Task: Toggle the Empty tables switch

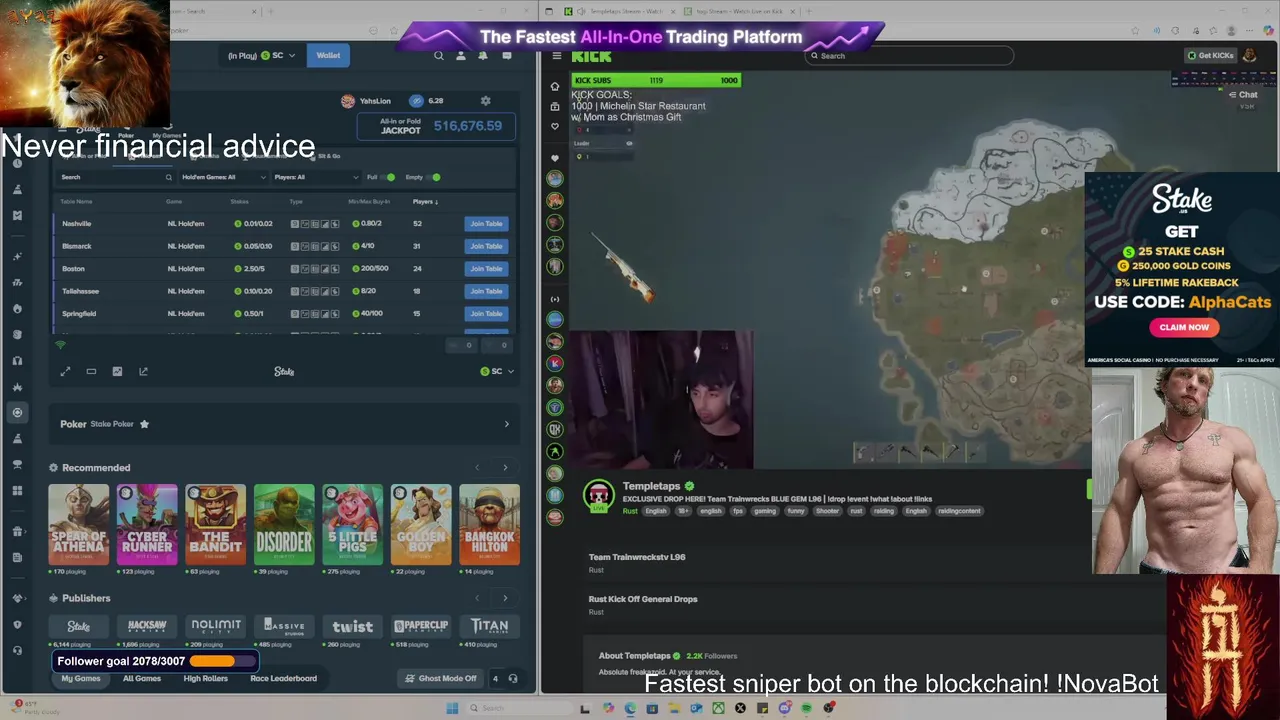Action: pyautogui.click(x=434, y=177)
